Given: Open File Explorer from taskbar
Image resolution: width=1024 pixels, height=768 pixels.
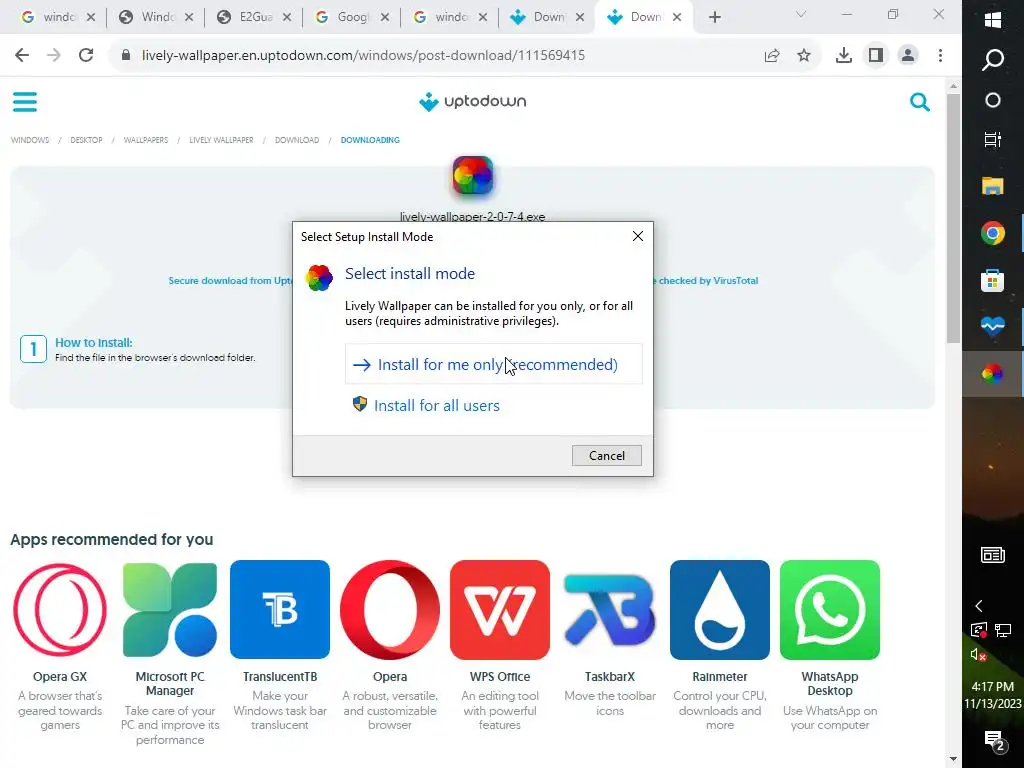Looking at the screenshot, I should tap(993, 186).
